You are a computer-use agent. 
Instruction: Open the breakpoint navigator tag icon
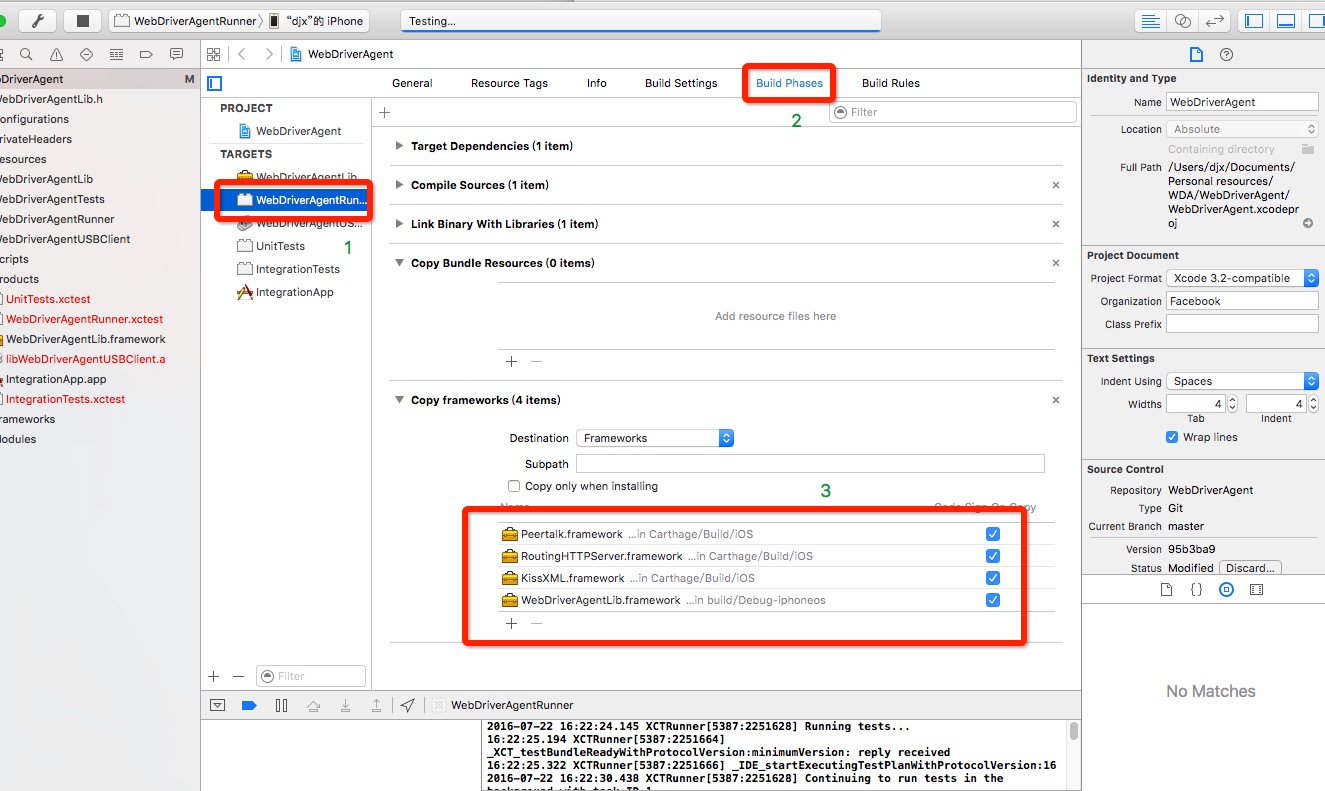pos(146,54)
